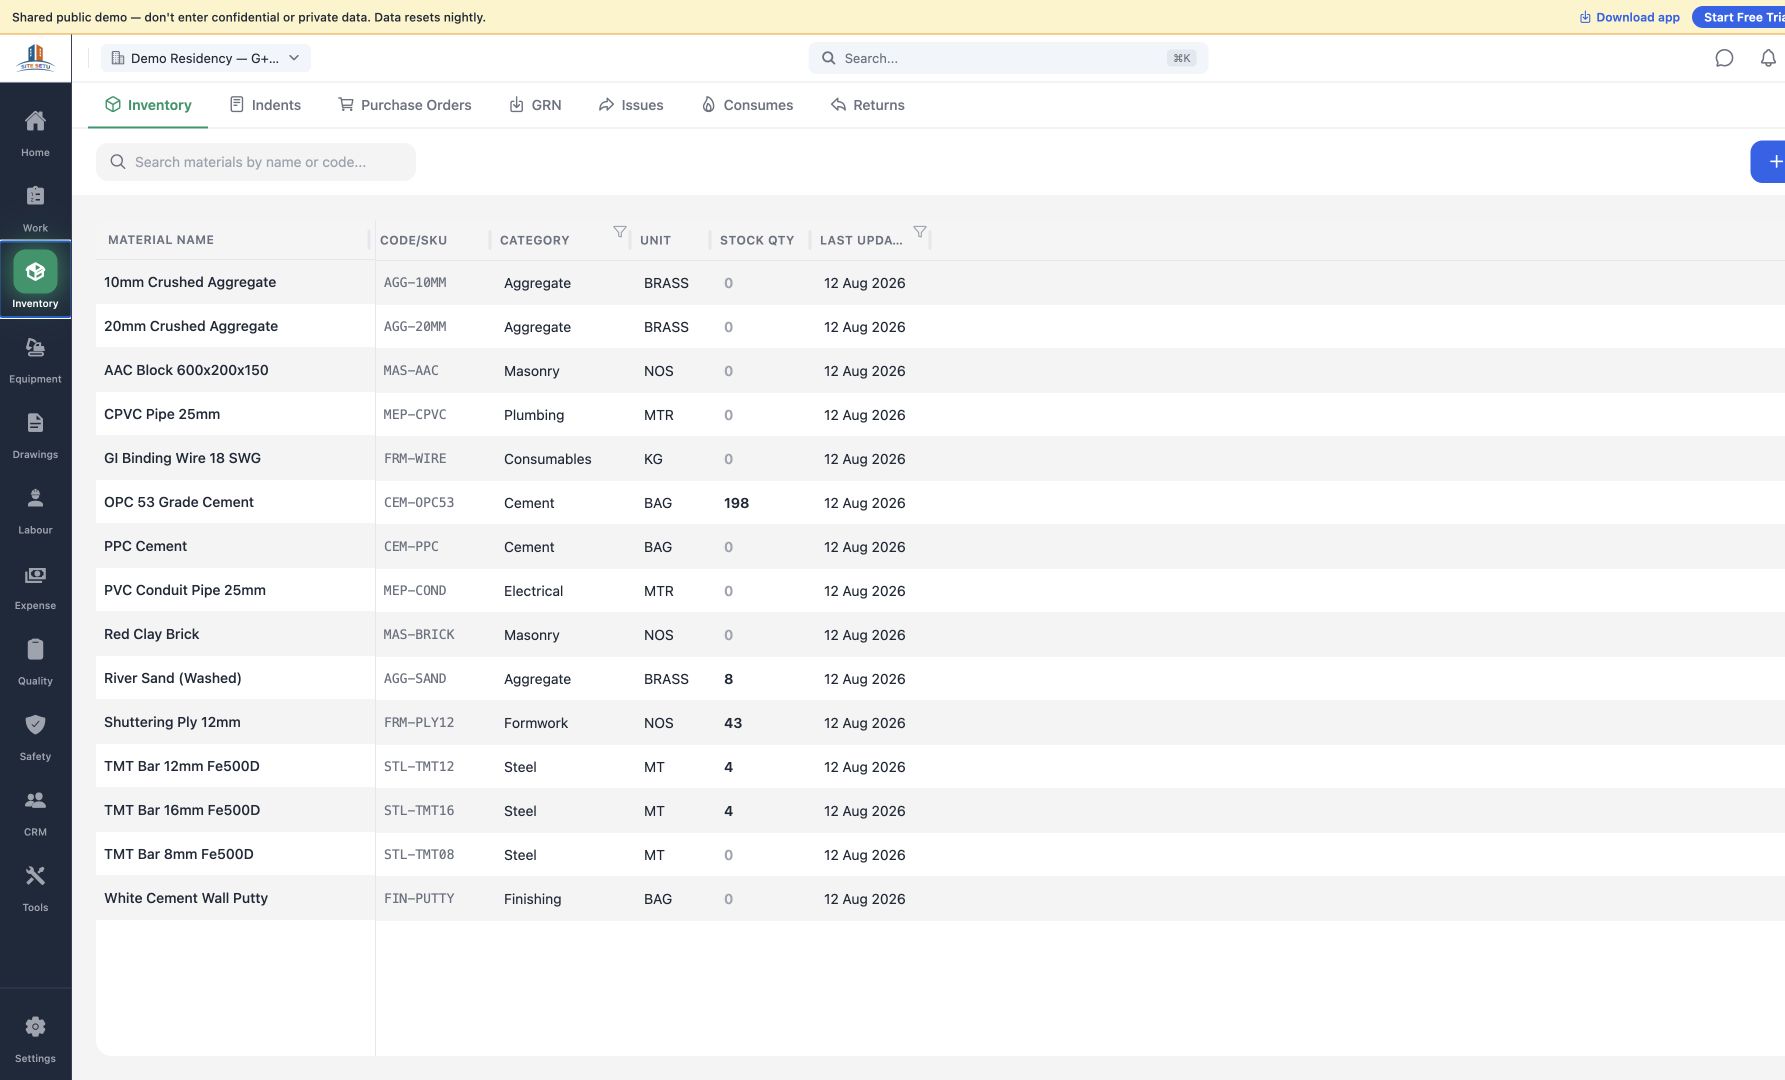Select the TMT Bar 16mm Fe500D row
1785x1080 pixels.
[940, 811]
